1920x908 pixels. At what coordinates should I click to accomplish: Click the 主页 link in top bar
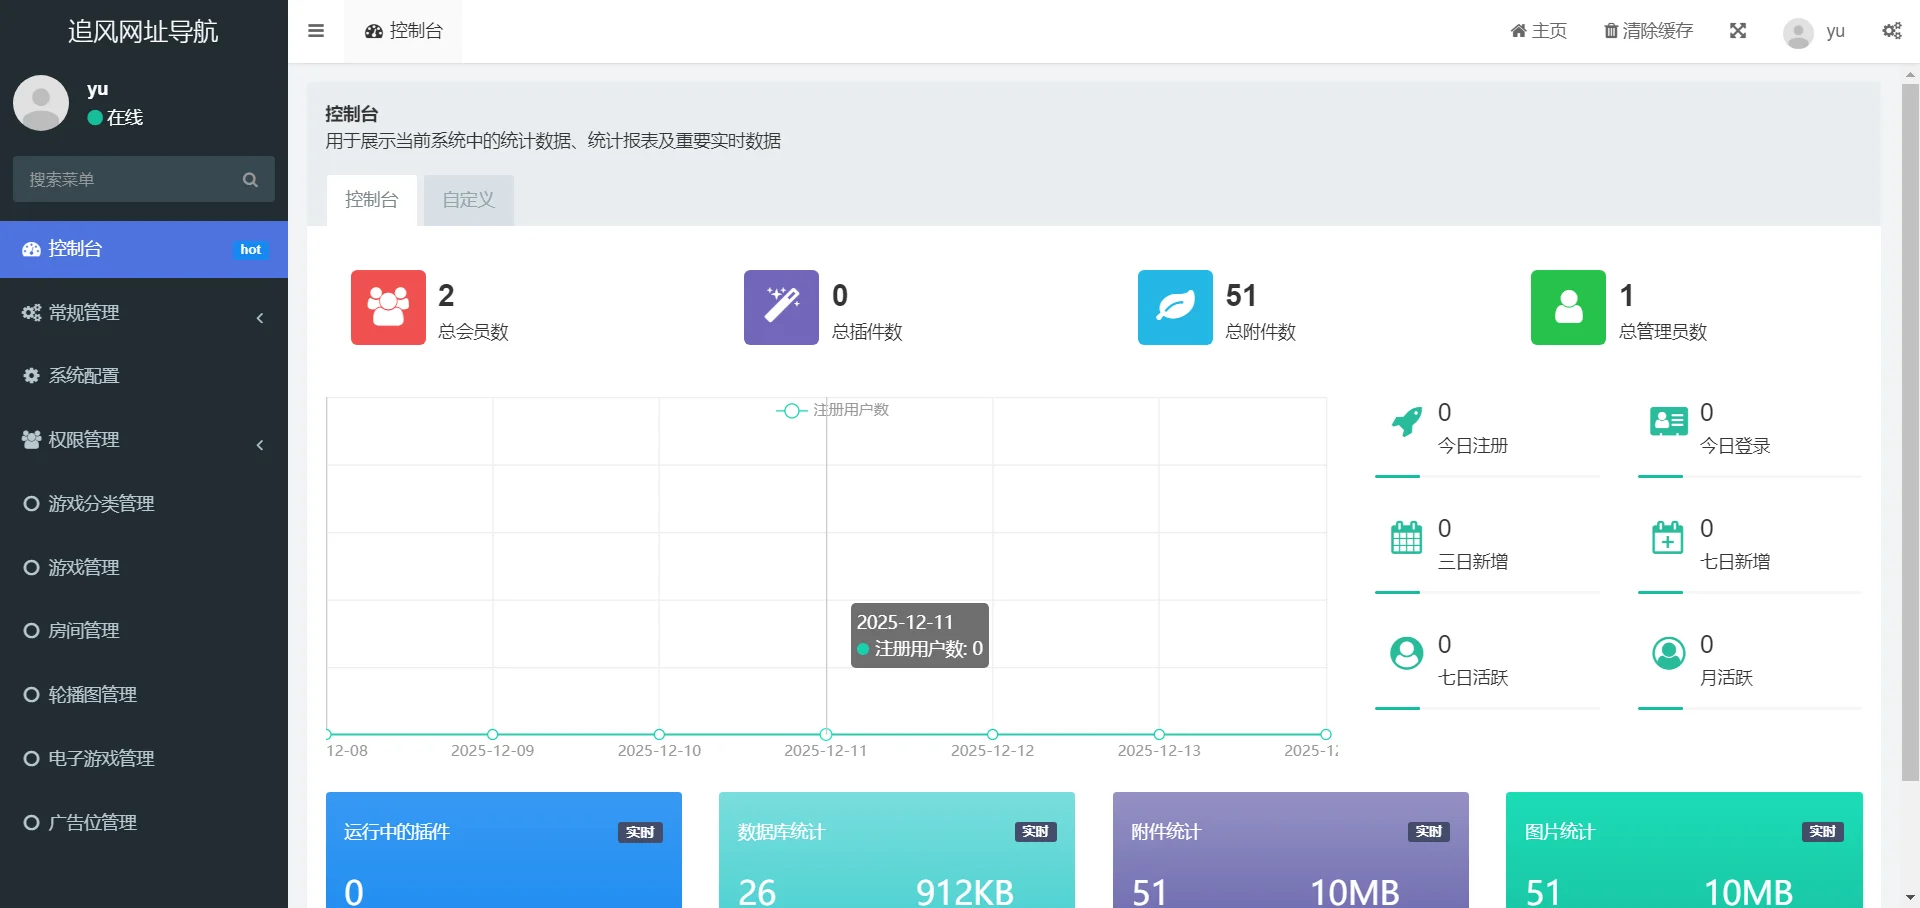1537,31
